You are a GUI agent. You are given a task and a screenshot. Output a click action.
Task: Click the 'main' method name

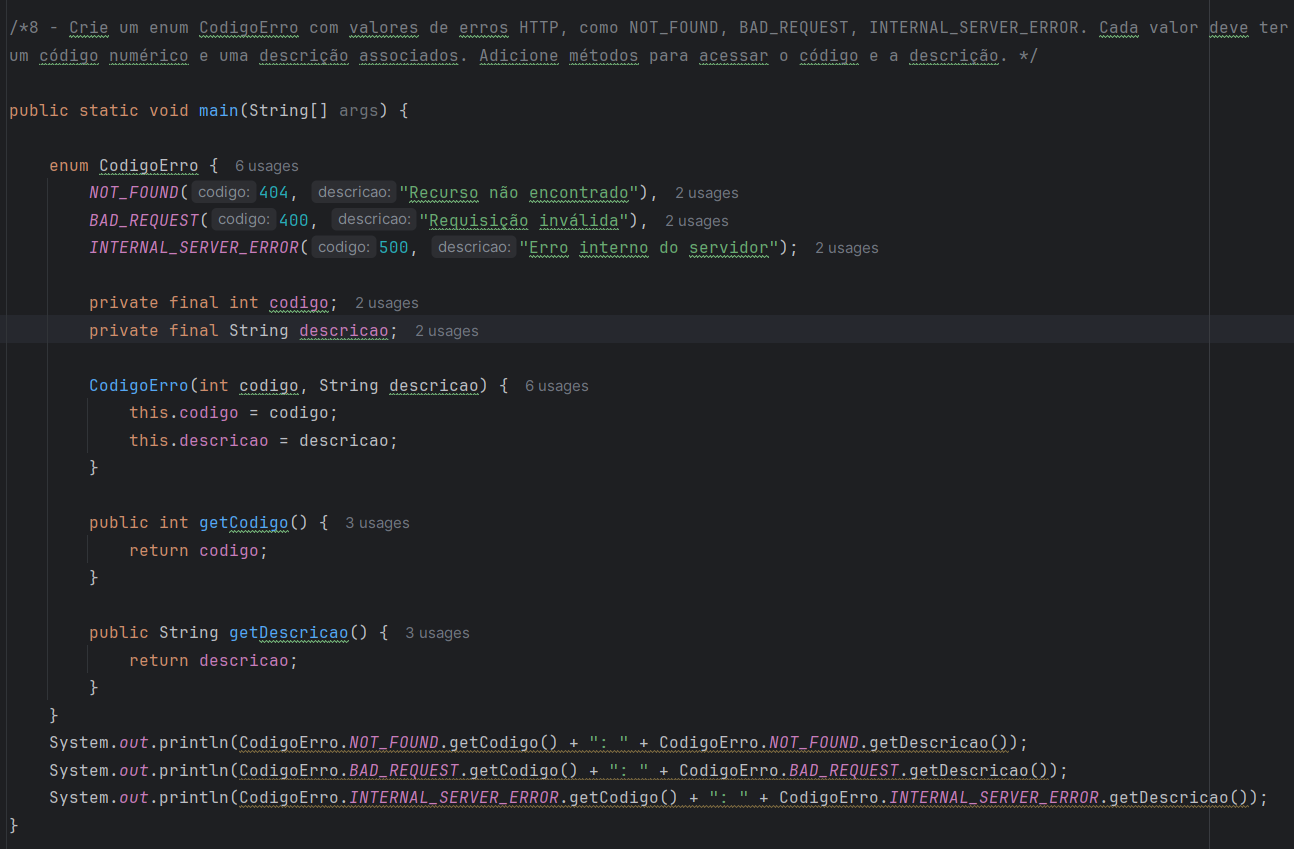click(219, 111)
